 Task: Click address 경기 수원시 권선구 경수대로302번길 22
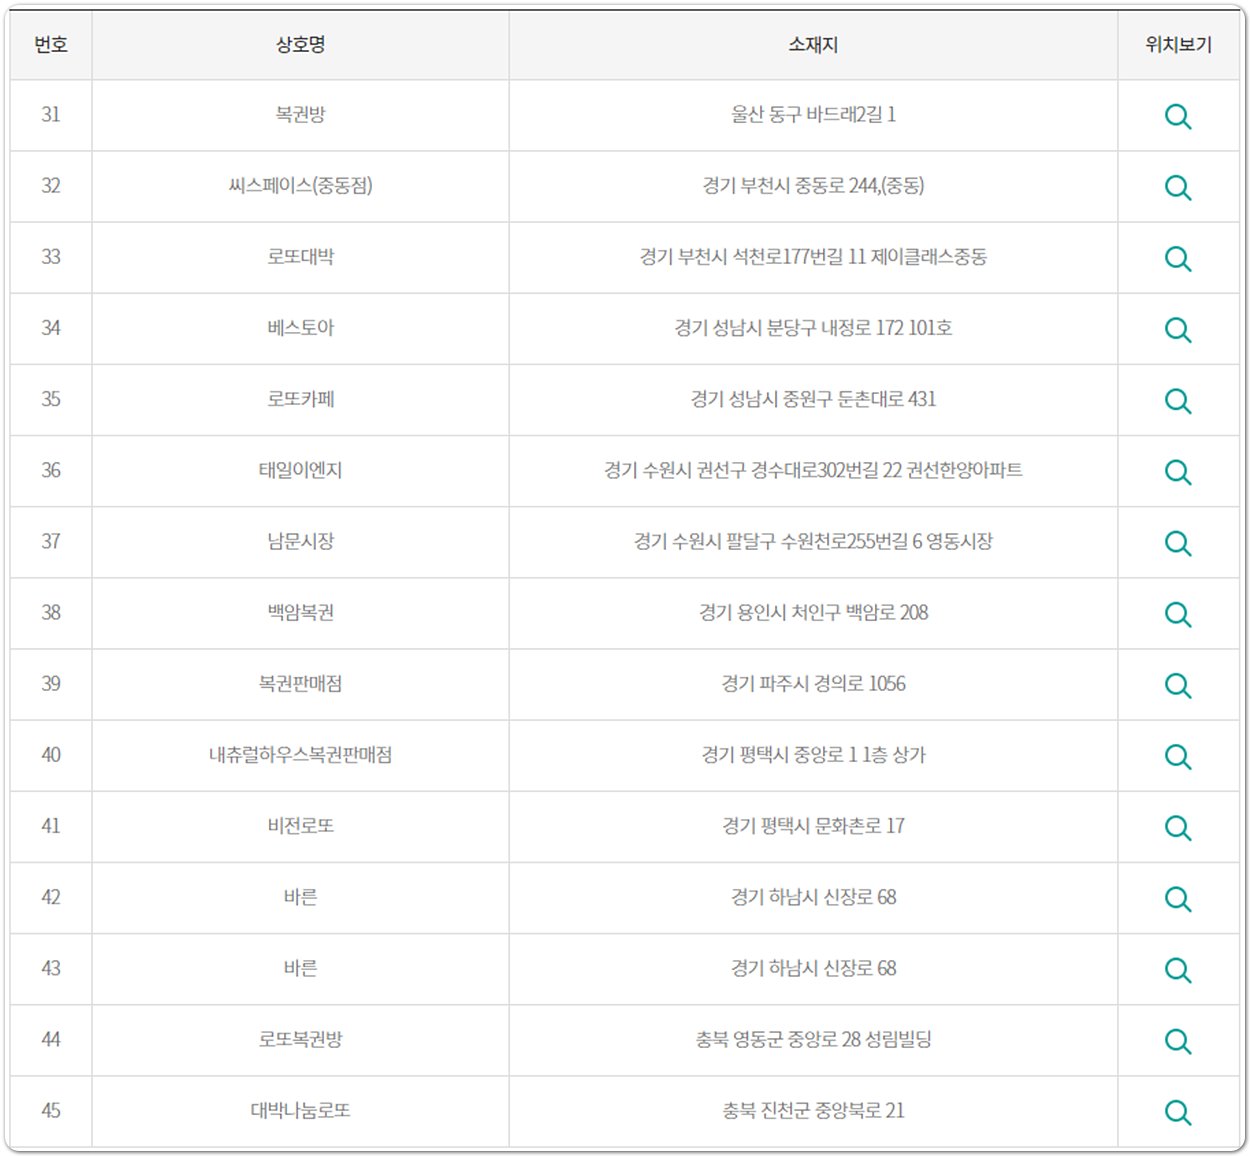click(x=753, y=469)
